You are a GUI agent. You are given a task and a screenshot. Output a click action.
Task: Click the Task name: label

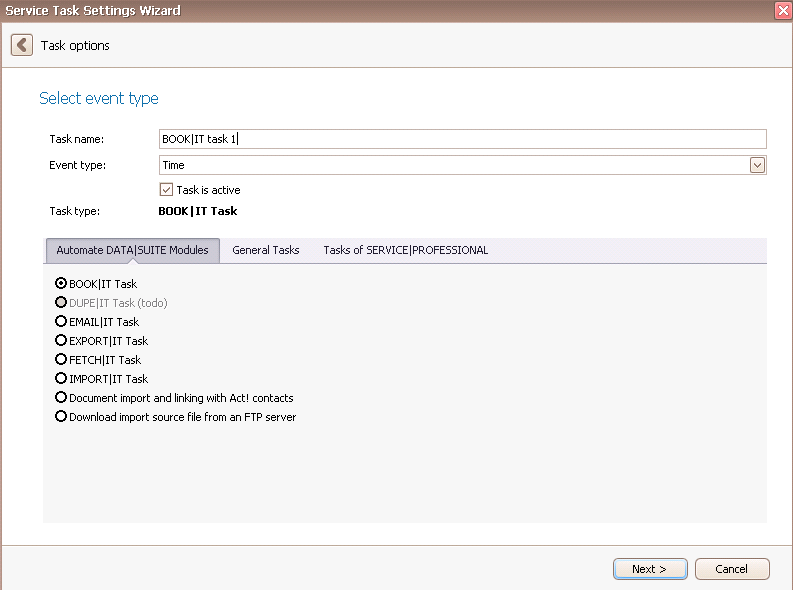(x=76, y=139)
